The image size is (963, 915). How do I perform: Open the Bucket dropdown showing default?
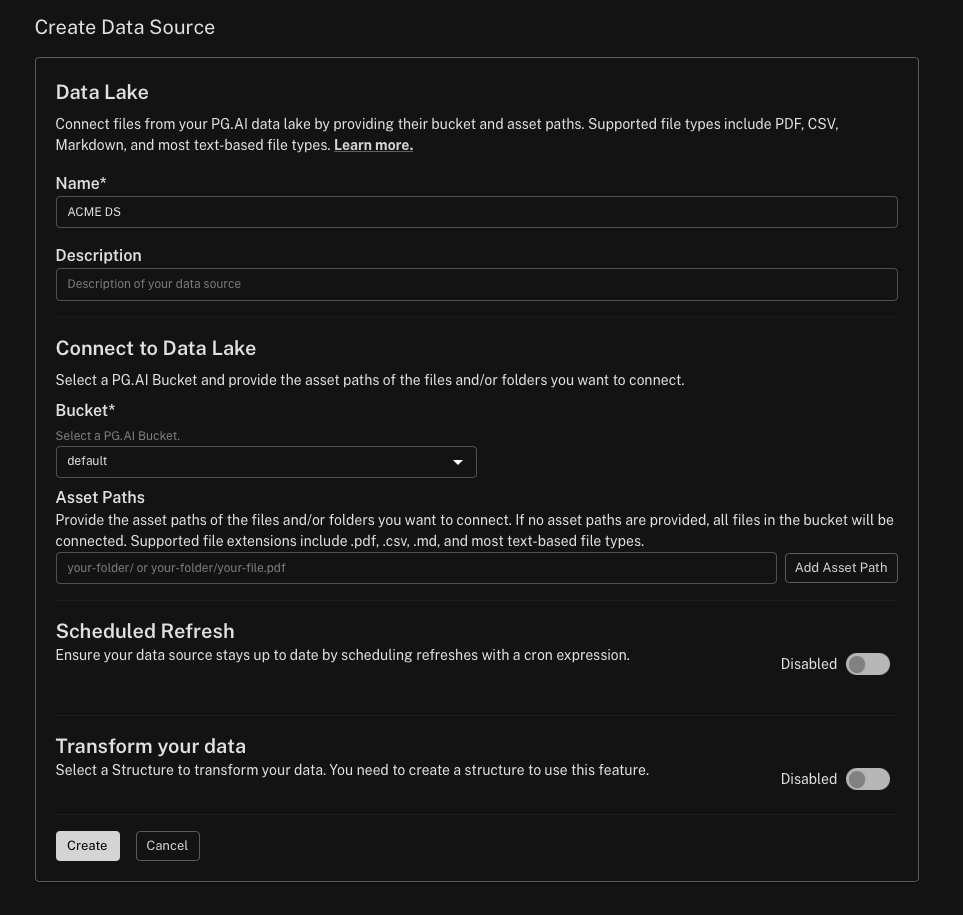click(265, 462)
